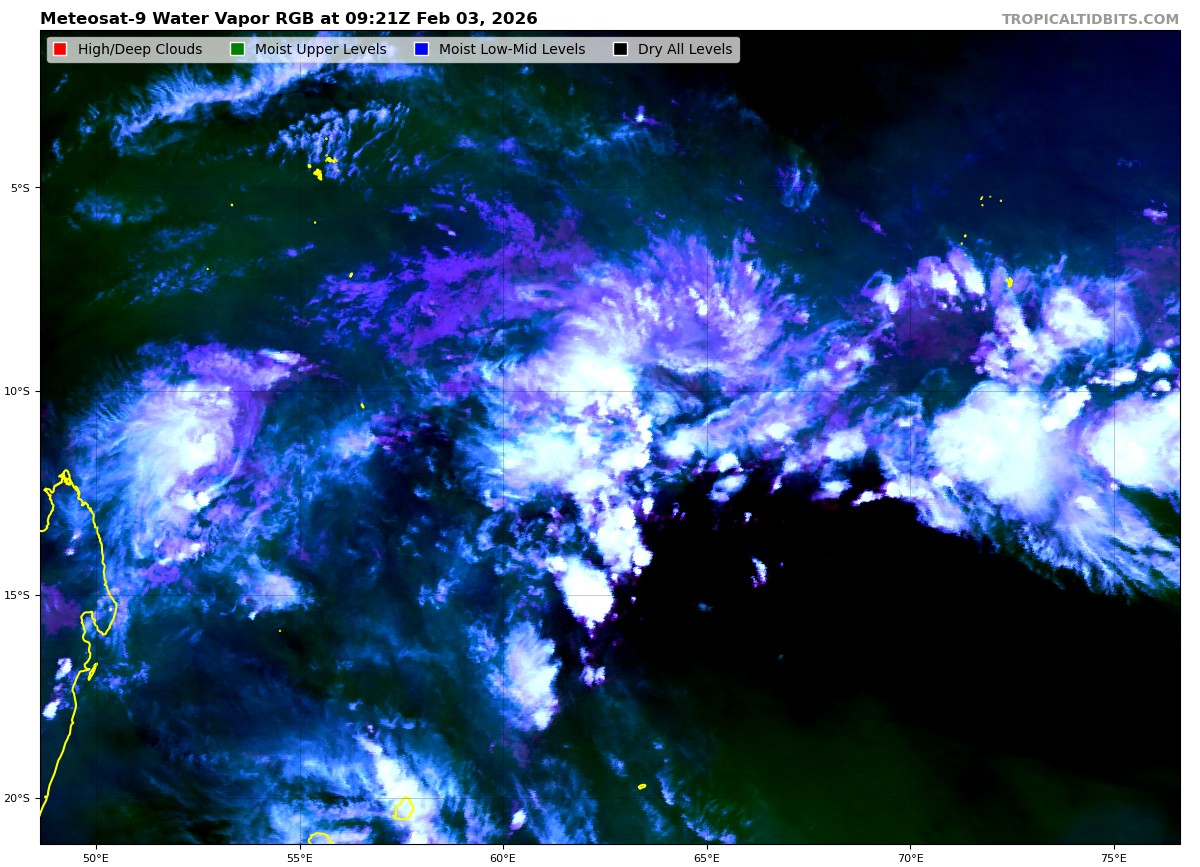Click the 60°E longitude axis label
The image size is (1200, 867).
[503, 857]
